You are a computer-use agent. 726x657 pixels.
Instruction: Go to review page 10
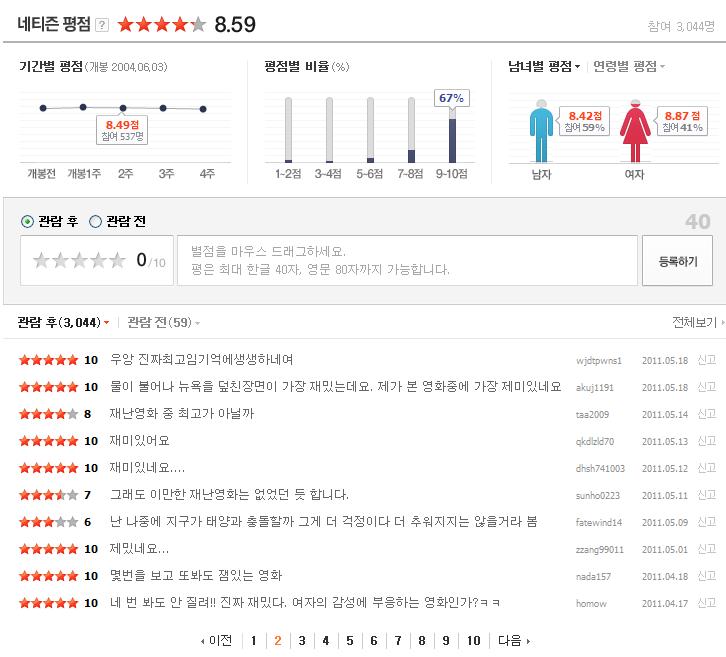pyautogui.click(x=473, y=640)
